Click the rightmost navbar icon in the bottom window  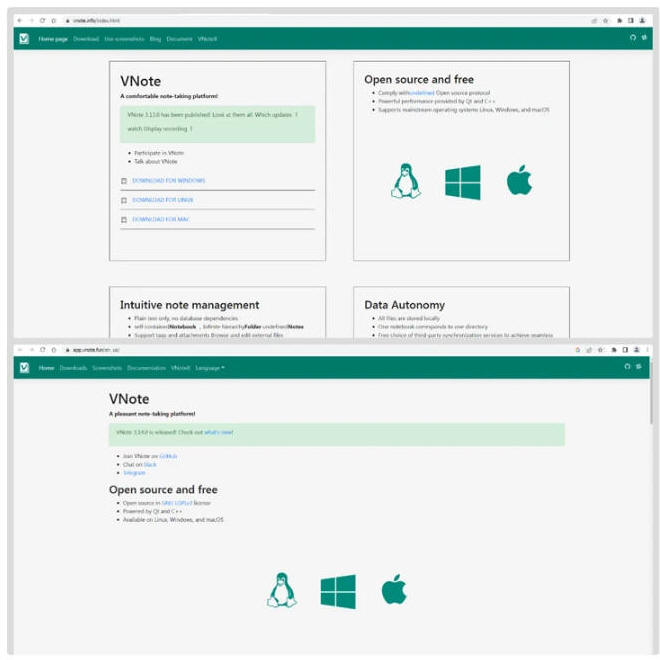click(x=639, y=366)
